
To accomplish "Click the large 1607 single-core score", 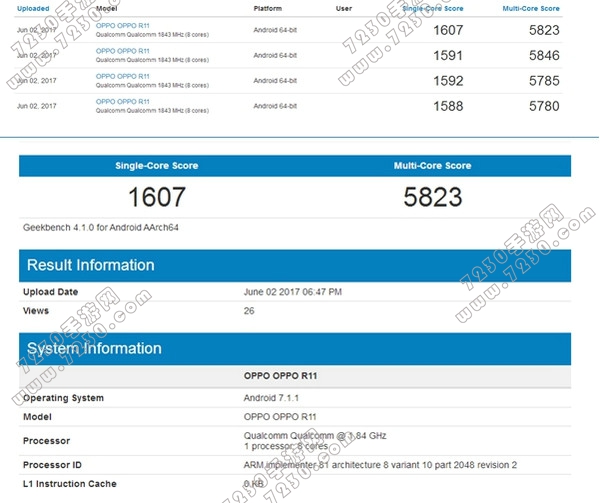I will [157, 197].
